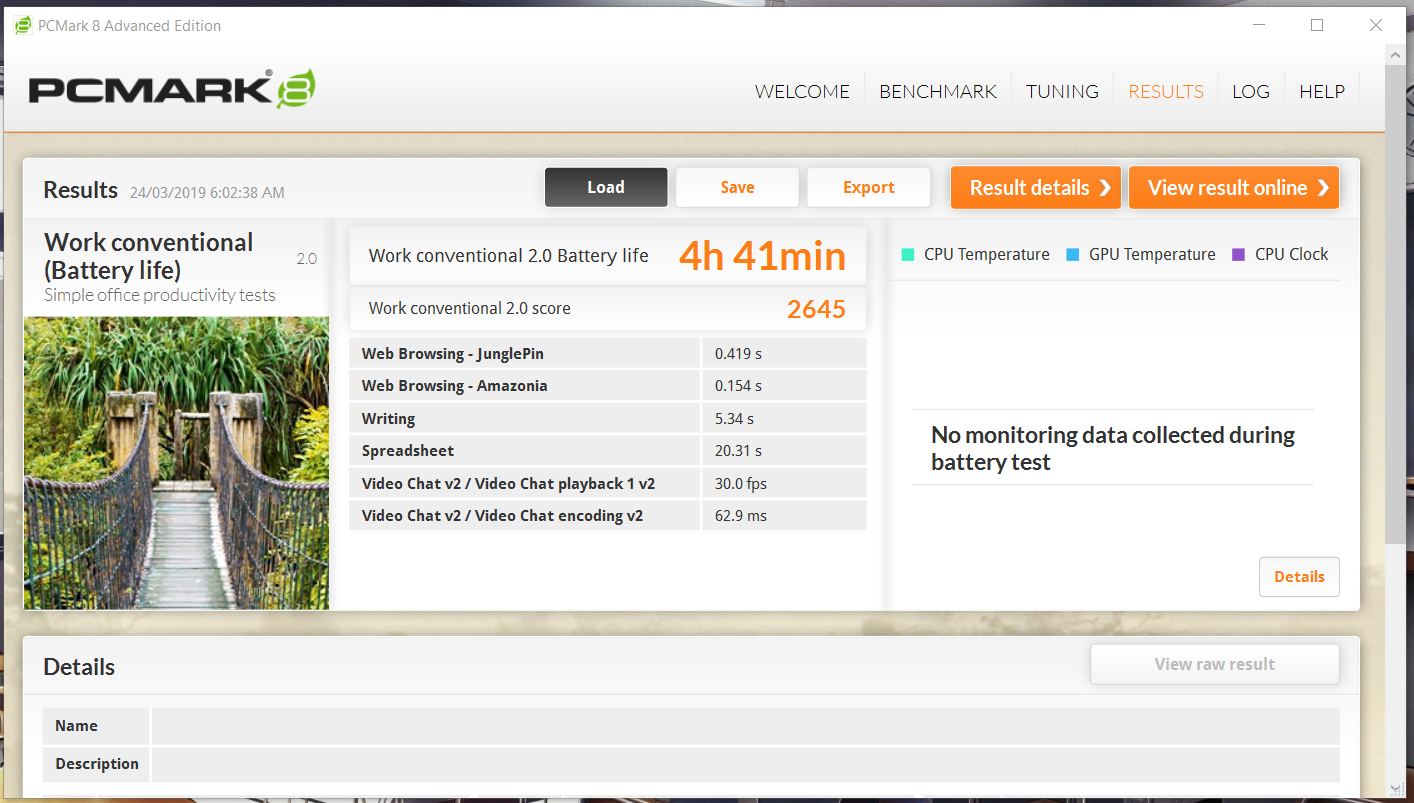Minimize the PCMark 8 window
This screenshot has width=1414, height=803.
[x=1258, y=25]
